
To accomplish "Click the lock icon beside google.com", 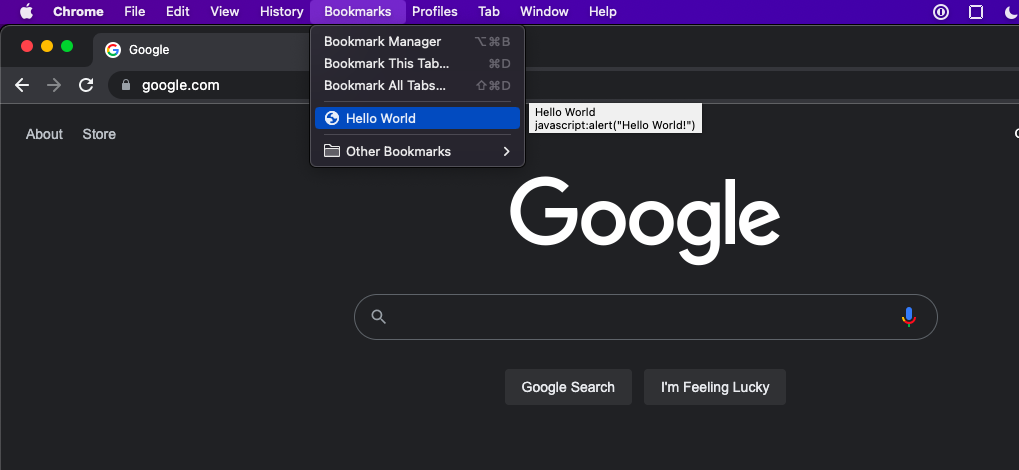I will (125, 85).
